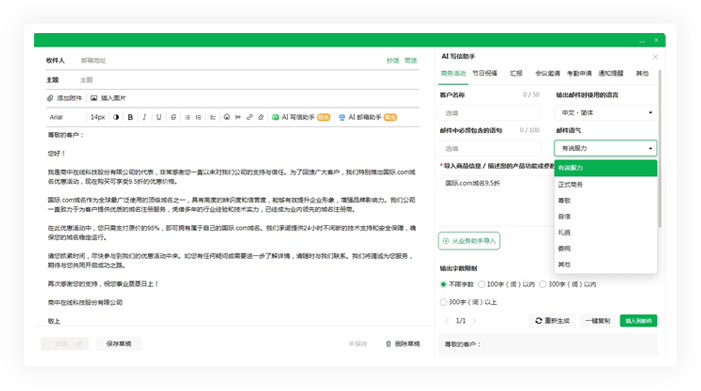Open the AI 写信助手 tool
Screen dimensions: 701x391
301,117
